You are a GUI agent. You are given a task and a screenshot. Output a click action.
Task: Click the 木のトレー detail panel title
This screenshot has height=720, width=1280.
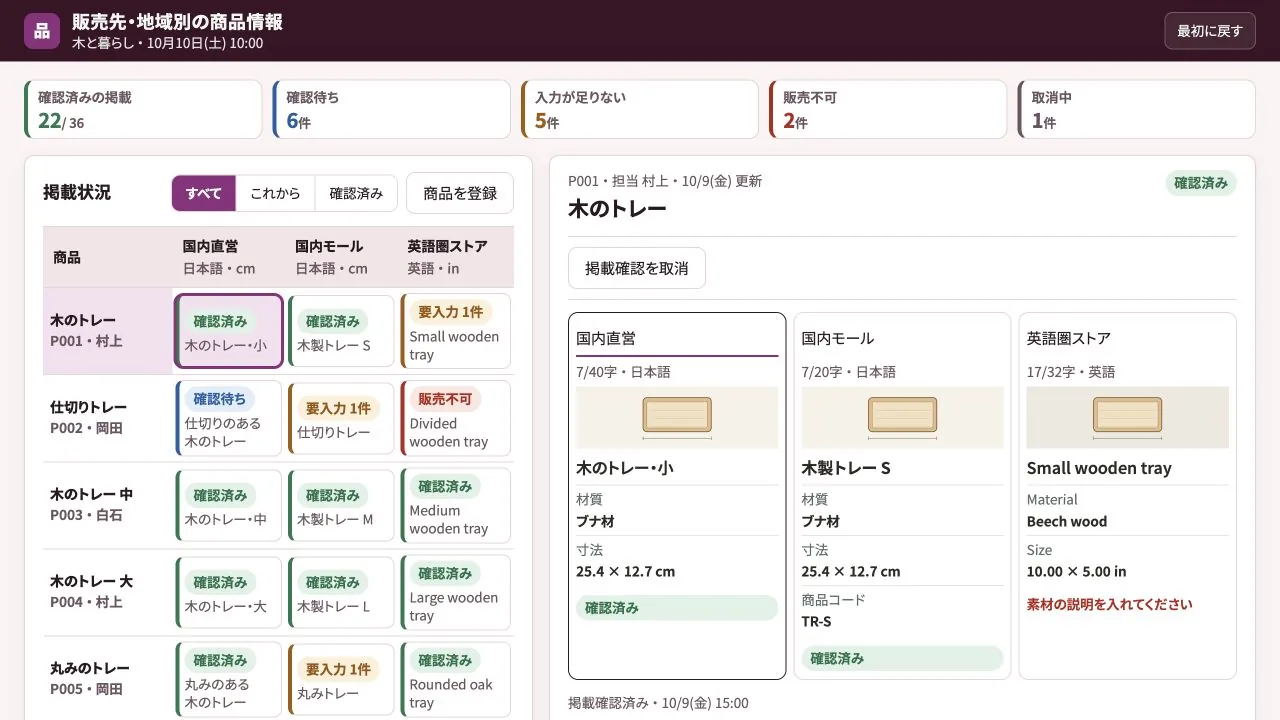coord(617,209)
